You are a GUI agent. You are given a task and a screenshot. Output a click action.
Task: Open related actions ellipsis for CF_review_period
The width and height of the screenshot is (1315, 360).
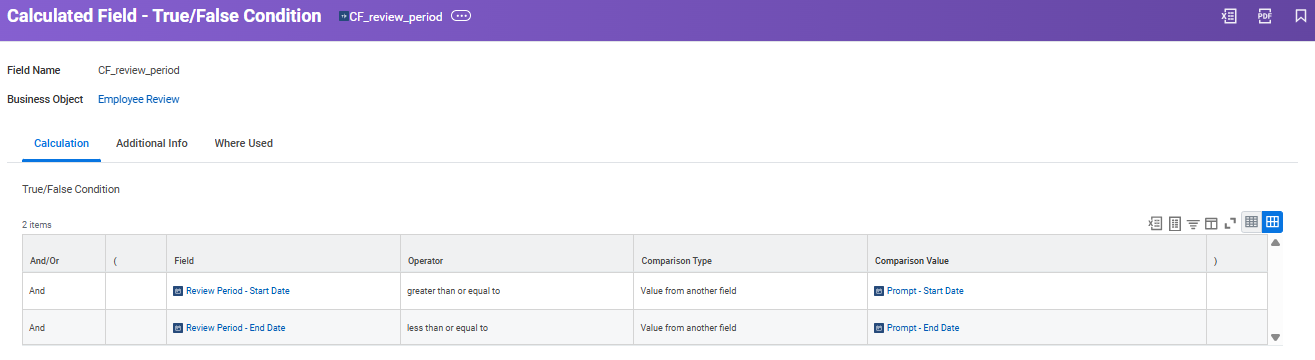461,17
